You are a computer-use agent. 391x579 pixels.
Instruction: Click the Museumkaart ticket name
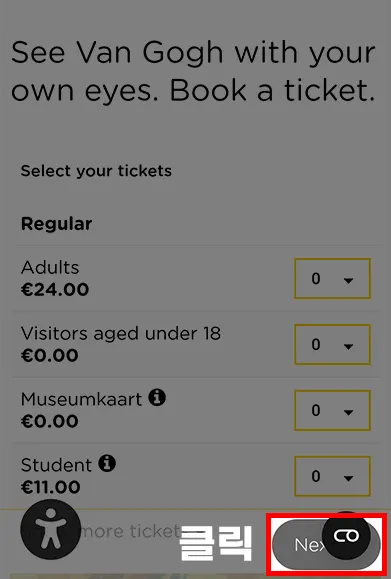[81, 399]
